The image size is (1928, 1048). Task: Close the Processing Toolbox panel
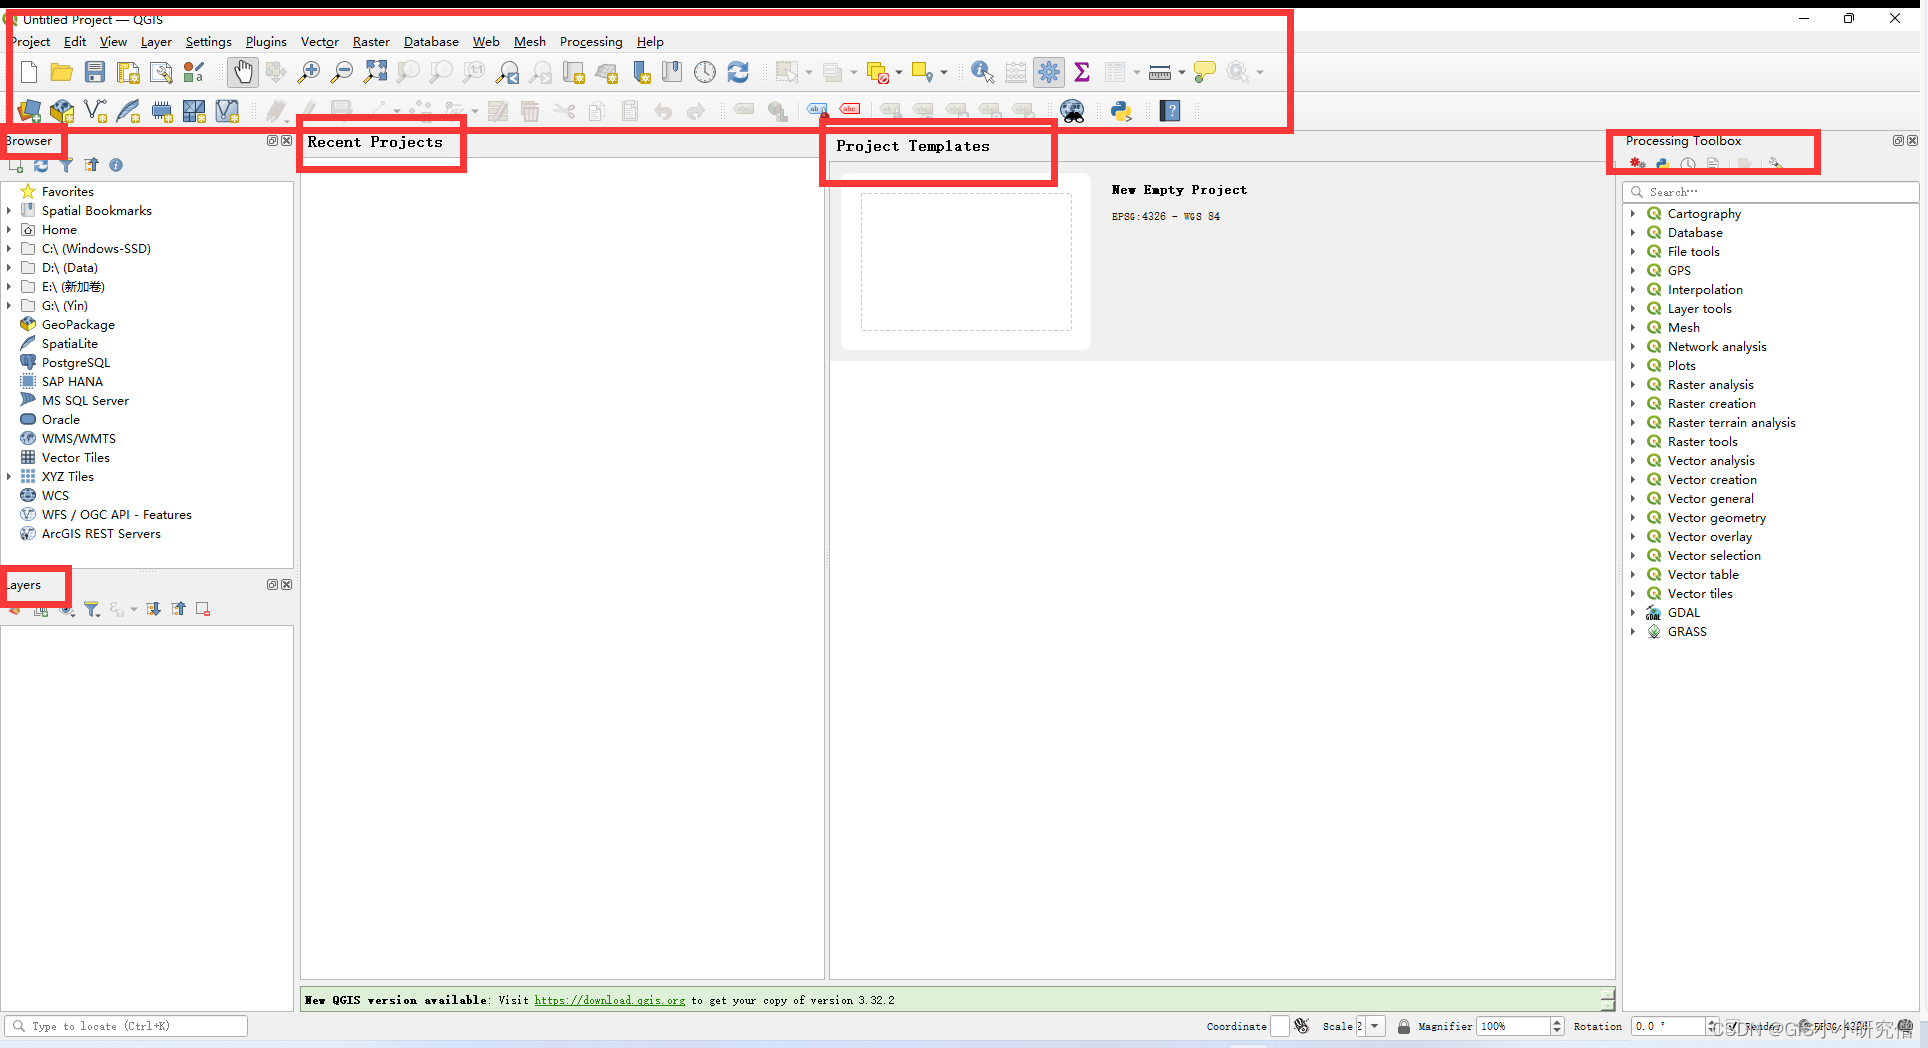point(1913,141)
